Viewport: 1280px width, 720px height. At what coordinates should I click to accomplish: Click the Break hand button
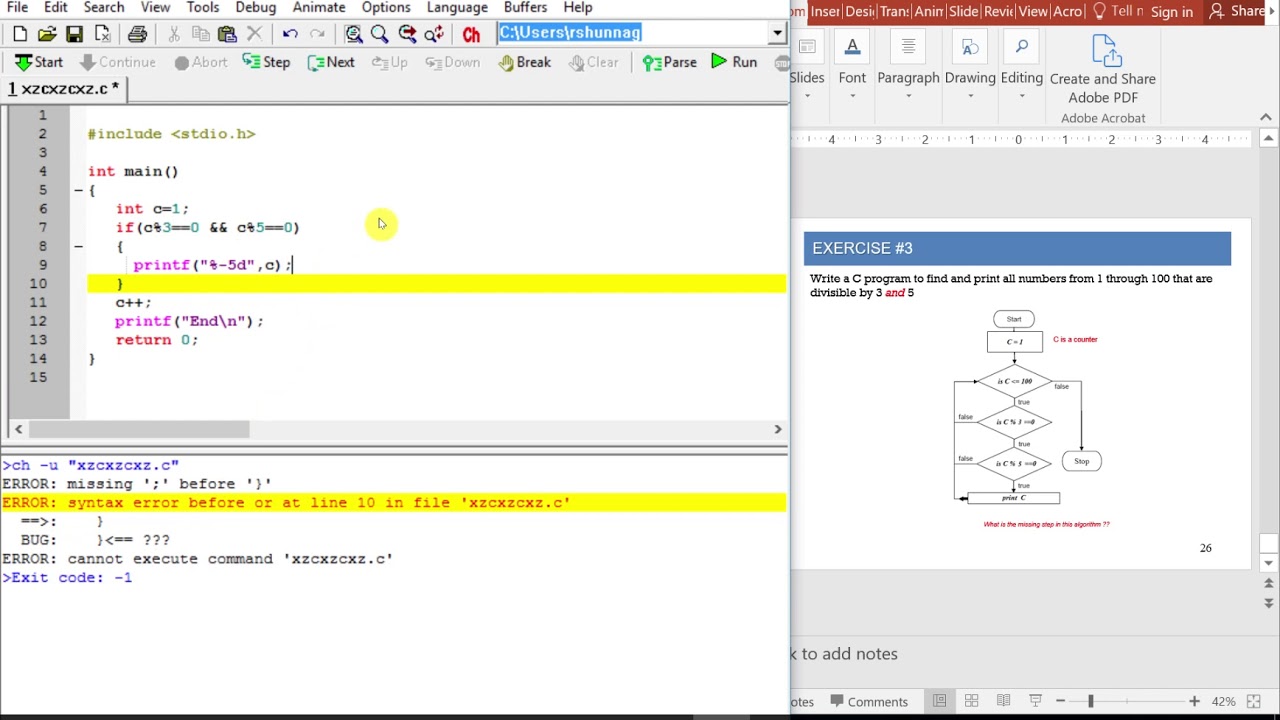pos(525,62)
